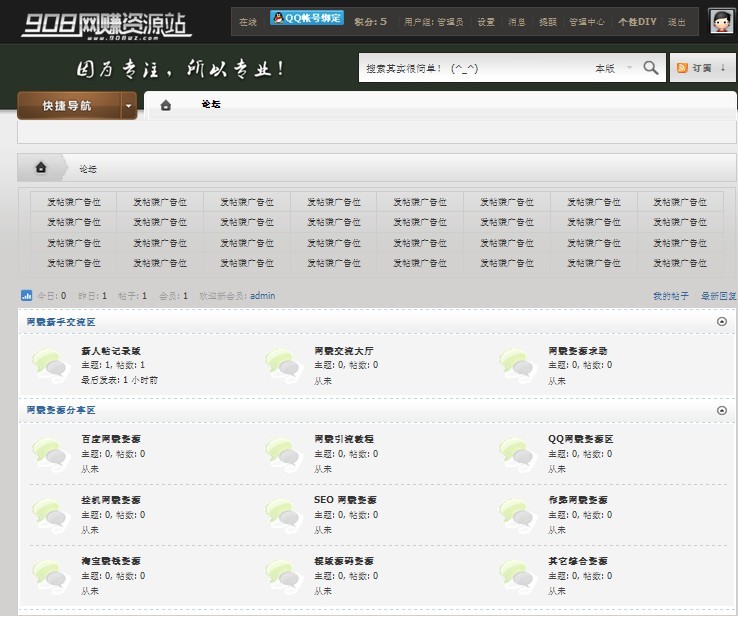This screenshot has height=617, width=738.
Task: Open 提醒 in the top user bar
Action: pyautogui.click(x=548, y=22)
